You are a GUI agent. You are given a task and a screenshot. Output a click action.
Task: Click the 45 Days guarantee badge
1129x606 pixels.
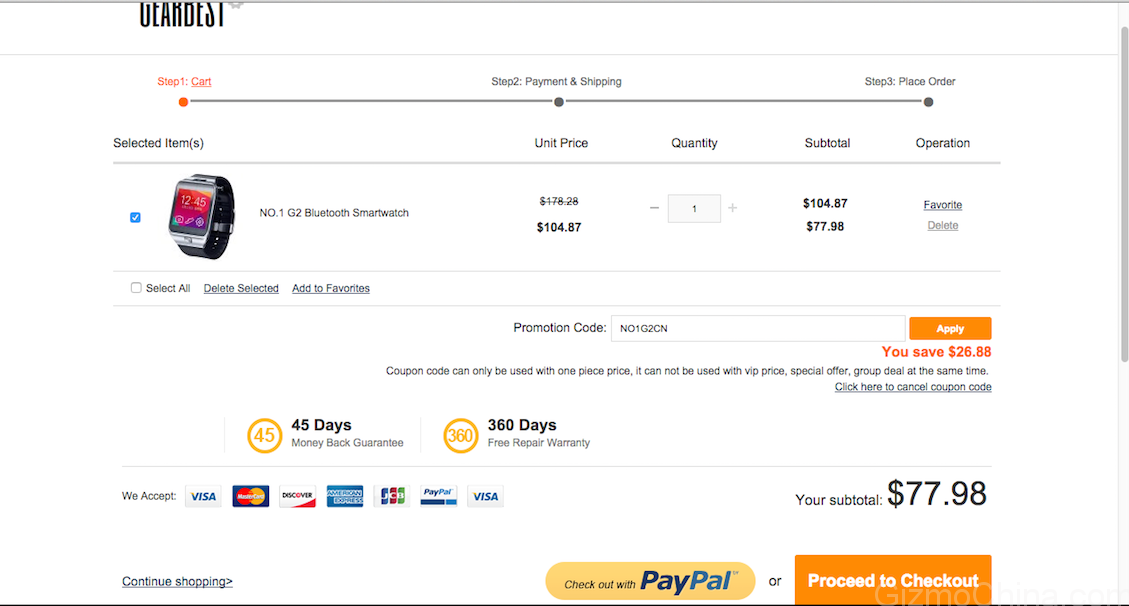[264, 435]
